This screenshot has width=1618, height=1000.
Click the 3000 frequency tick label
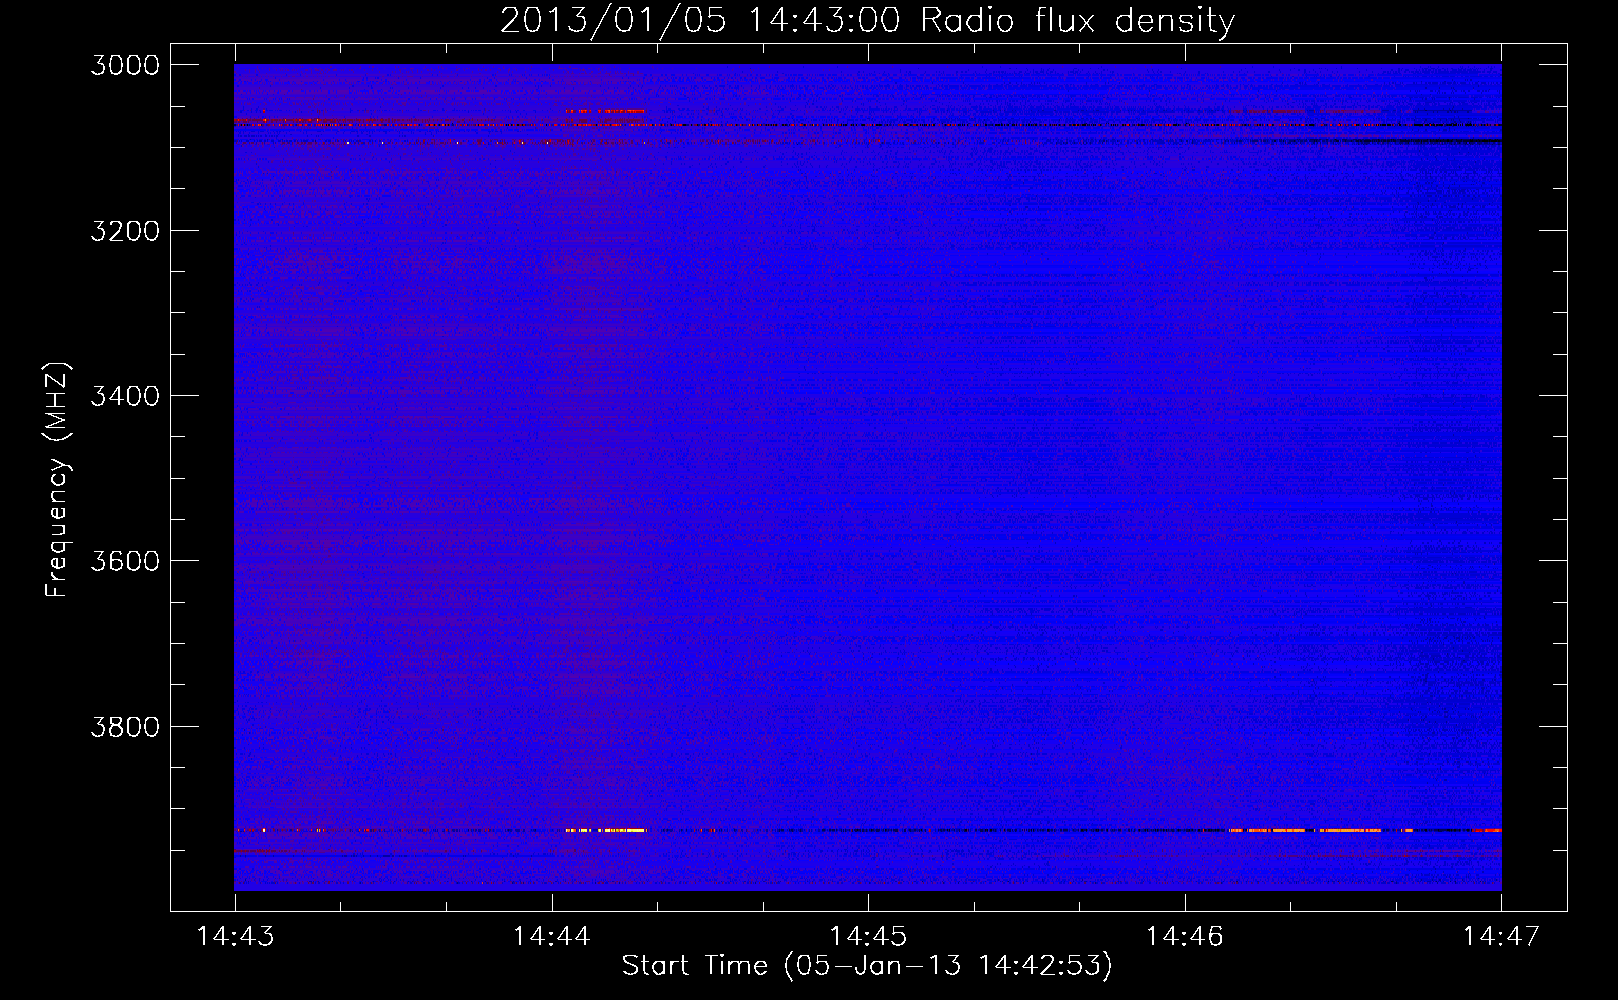(x=125, y=65)
